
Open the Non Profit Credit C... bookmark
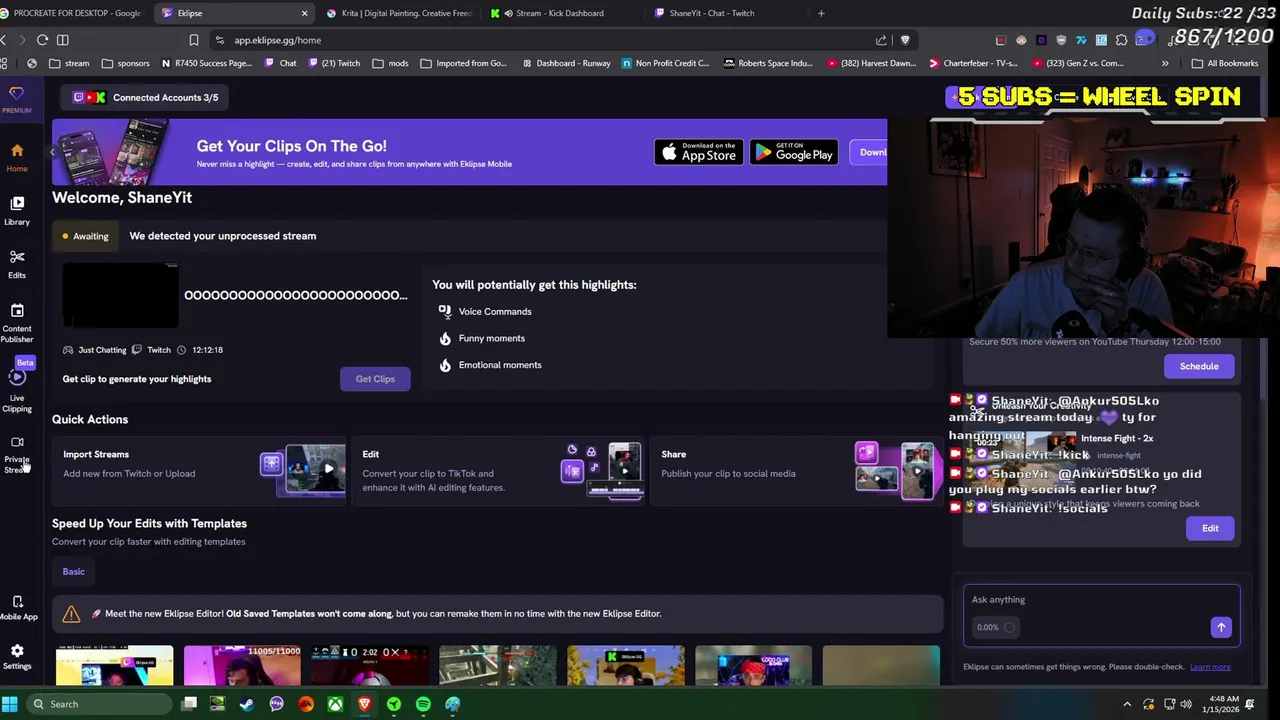665,63
